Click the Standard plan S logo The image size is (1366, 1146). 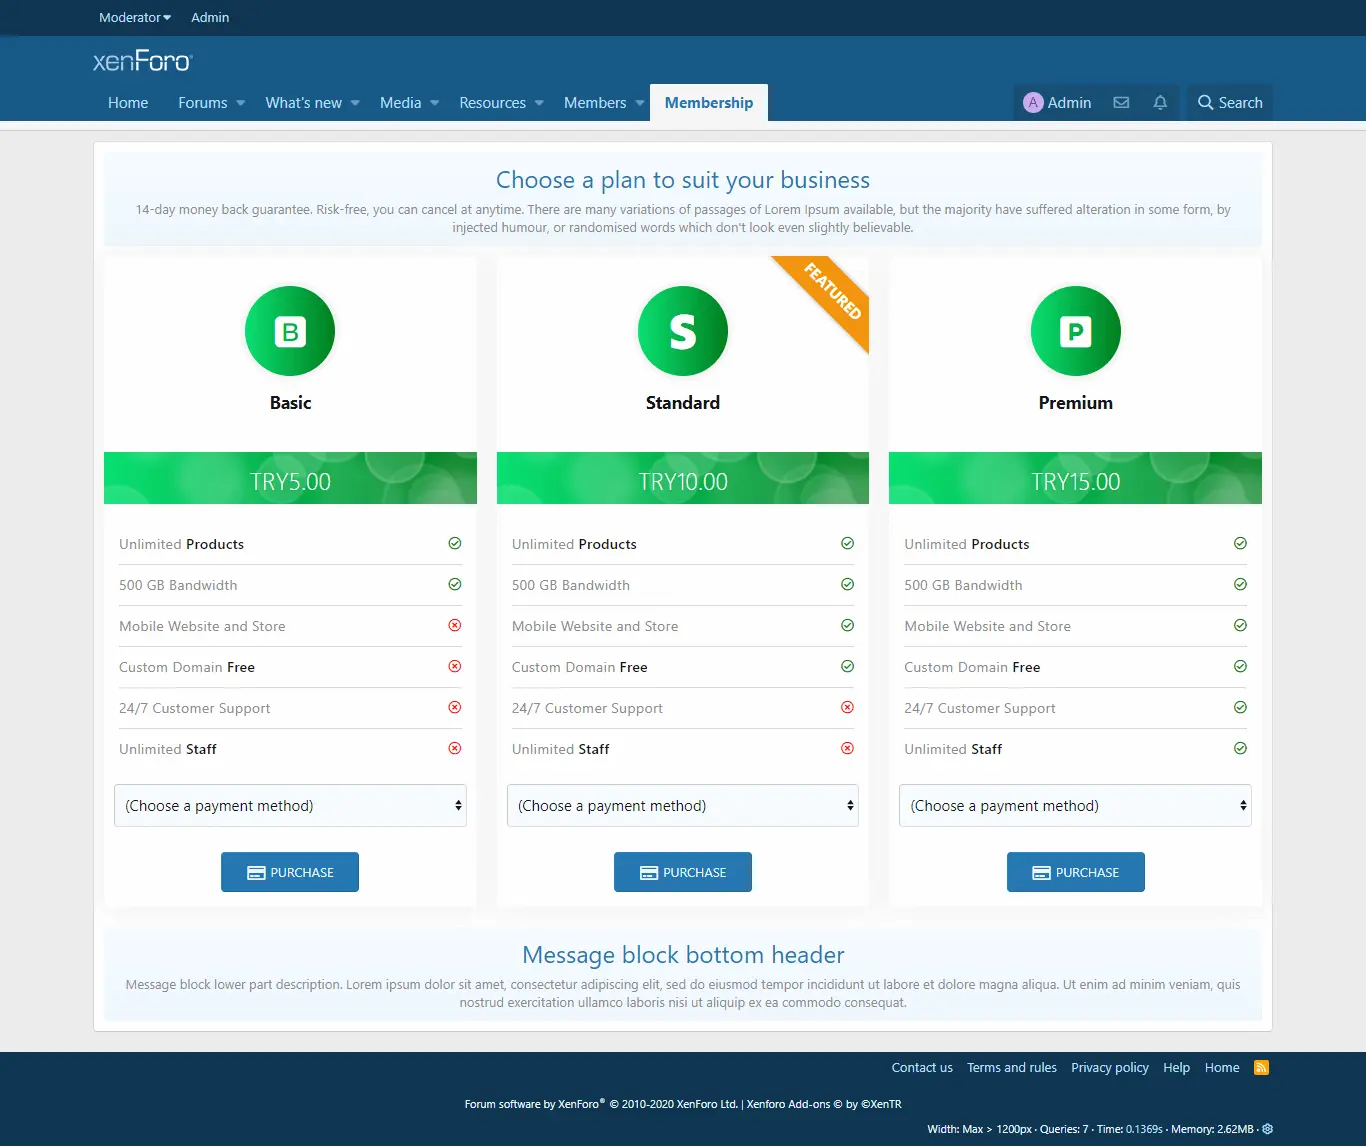683,331
